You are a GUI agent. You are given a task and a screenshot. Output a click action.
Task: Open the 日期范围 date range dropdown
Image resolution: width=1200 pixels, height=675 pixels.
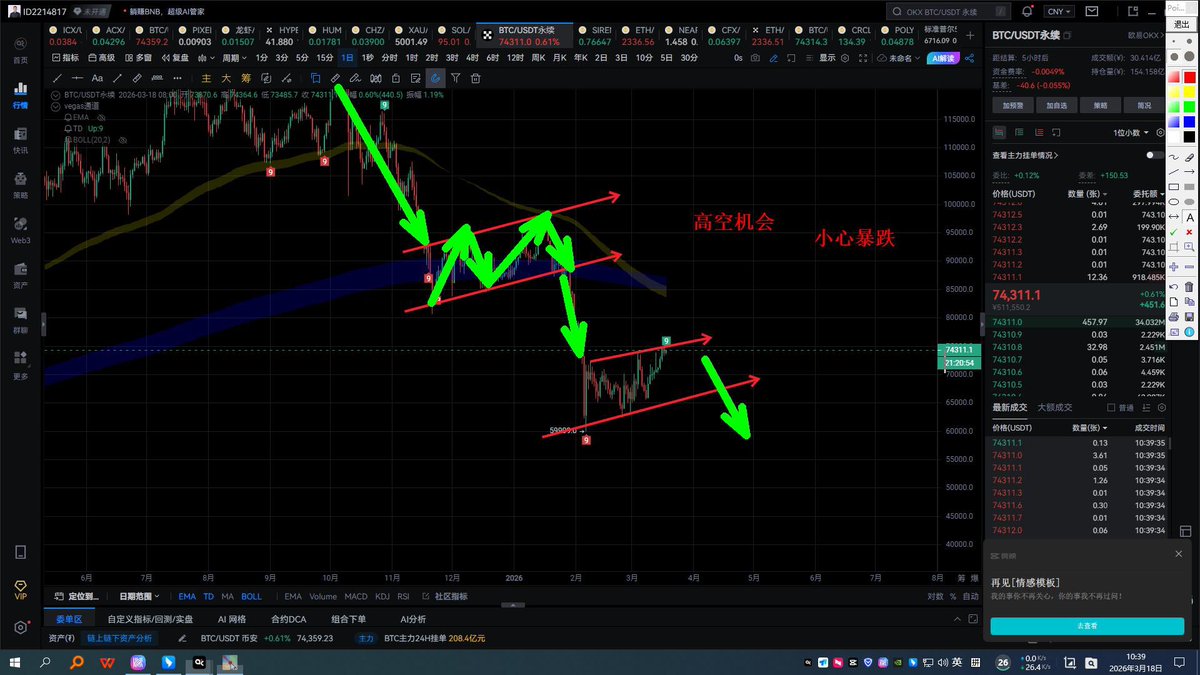(140, 596)
